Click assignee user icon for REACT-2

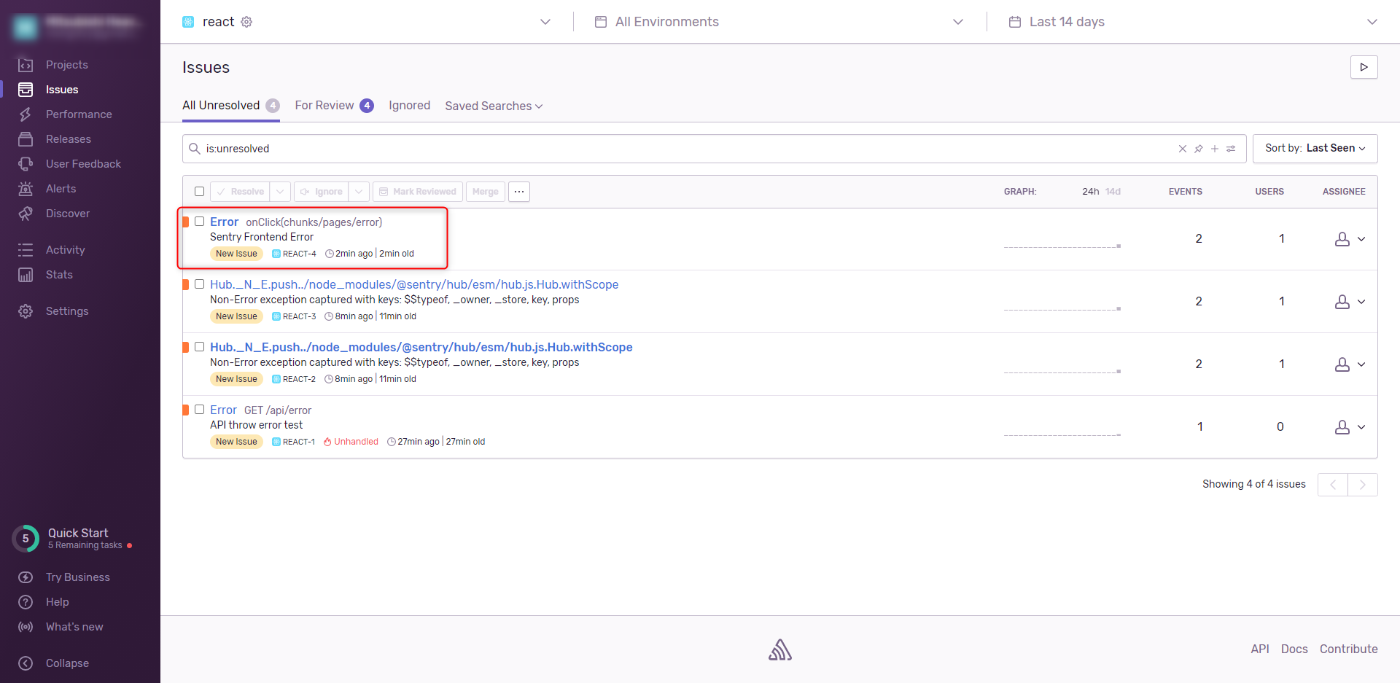[x=1342, y=364]
